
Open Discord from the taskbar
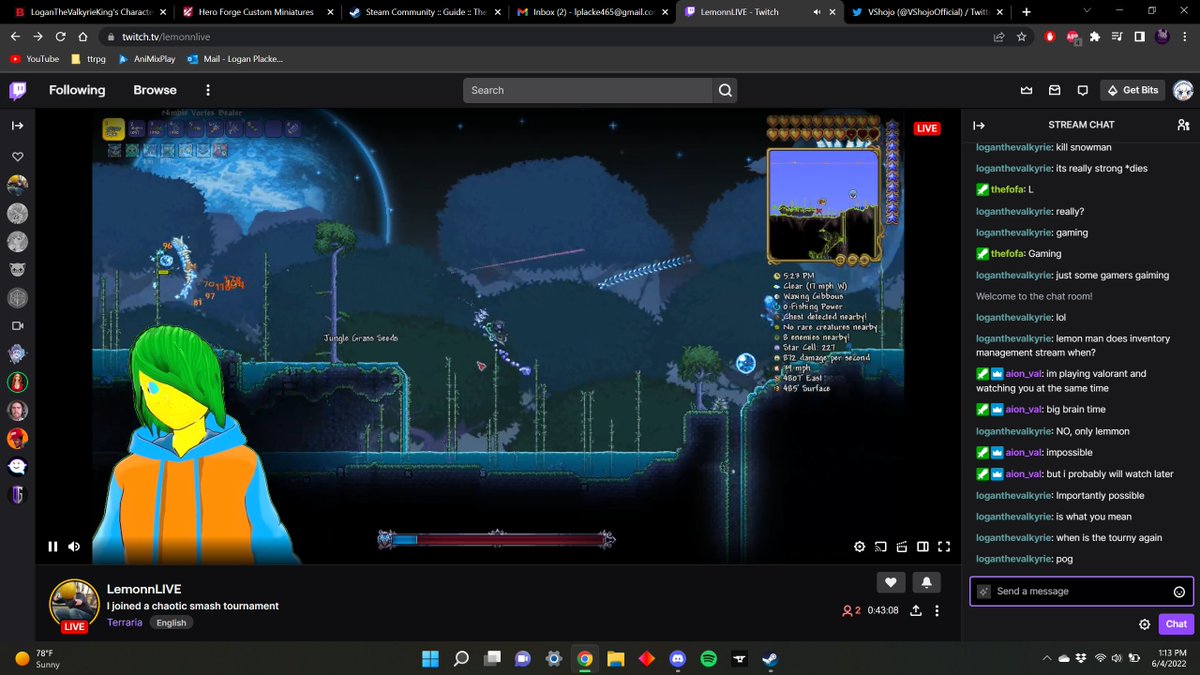click(678, 659)
